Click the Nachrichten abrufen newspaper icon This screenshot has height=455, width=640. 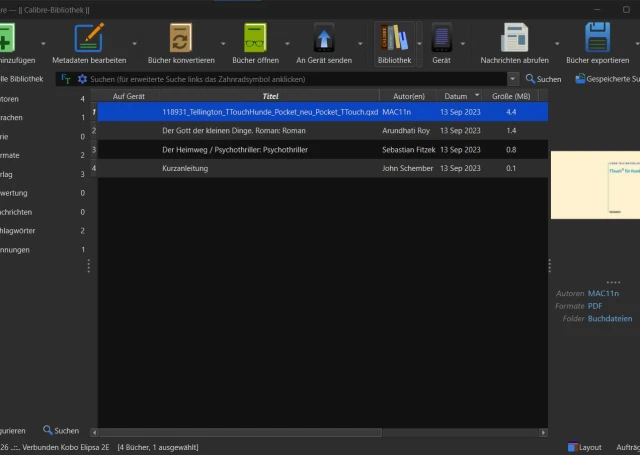pyautogui.click(x=514, y=38)
